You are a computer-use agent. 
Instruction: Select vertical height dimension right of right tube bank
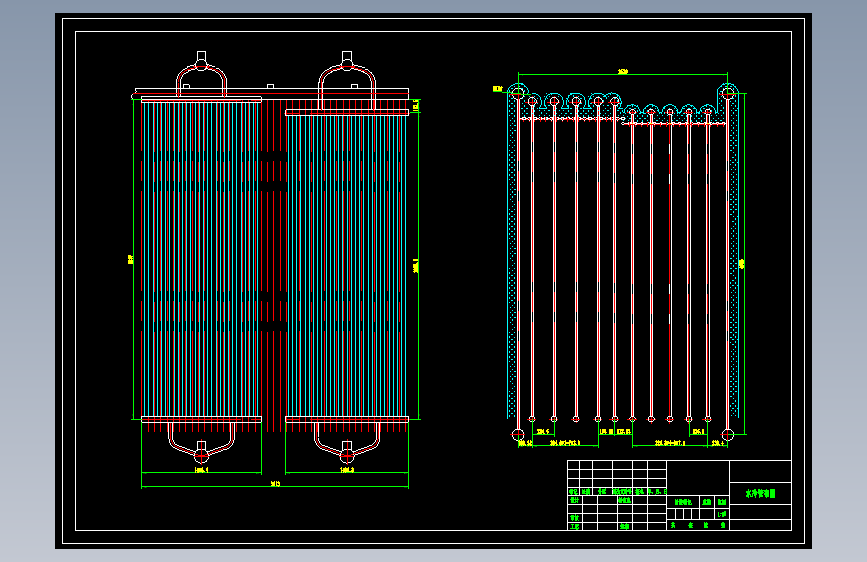click(x=416, y=266)
